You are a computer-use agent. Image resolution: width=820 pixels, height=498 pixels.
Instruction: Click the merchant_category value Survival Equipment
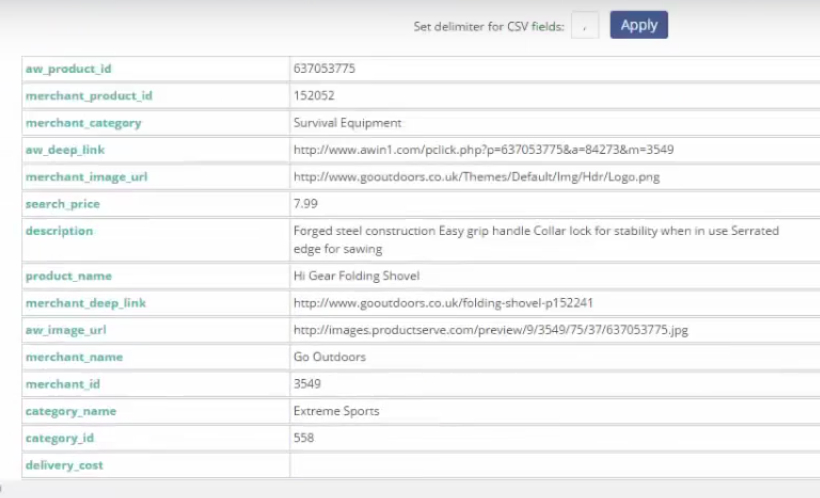347,123
